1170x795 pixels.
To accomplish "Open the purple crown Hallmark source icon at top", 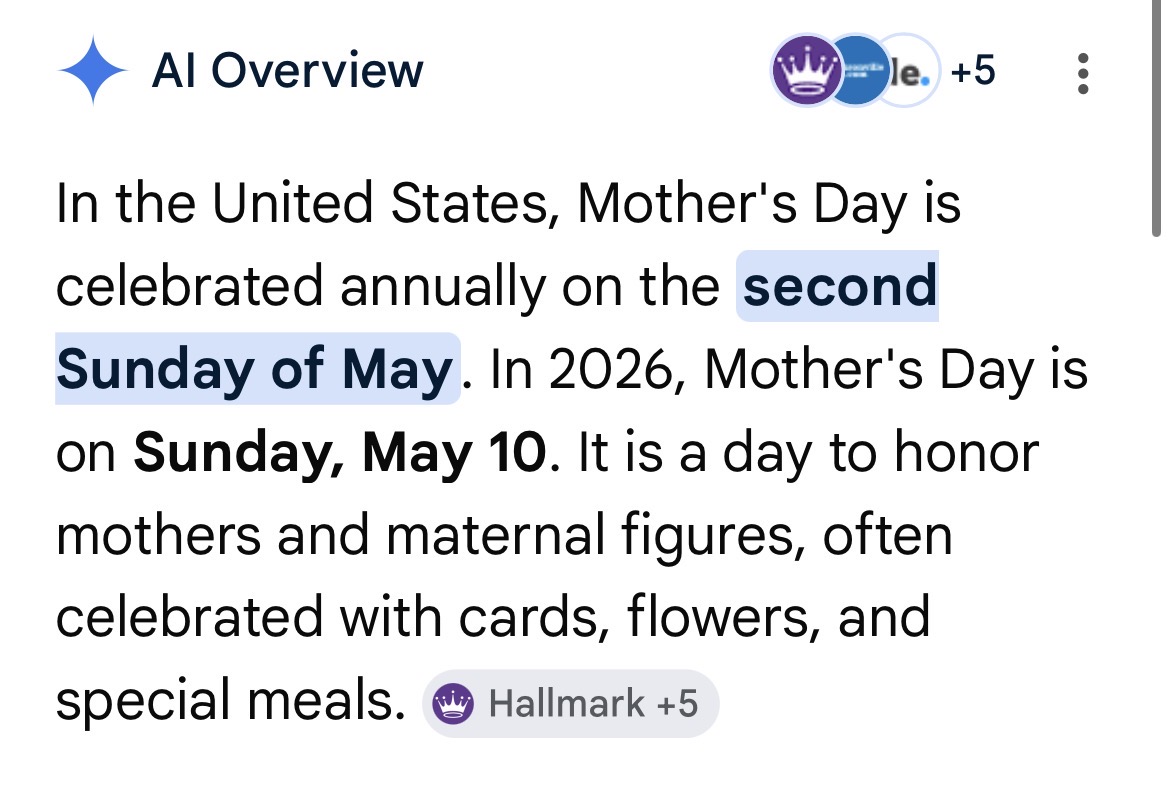I will point(804,70).
